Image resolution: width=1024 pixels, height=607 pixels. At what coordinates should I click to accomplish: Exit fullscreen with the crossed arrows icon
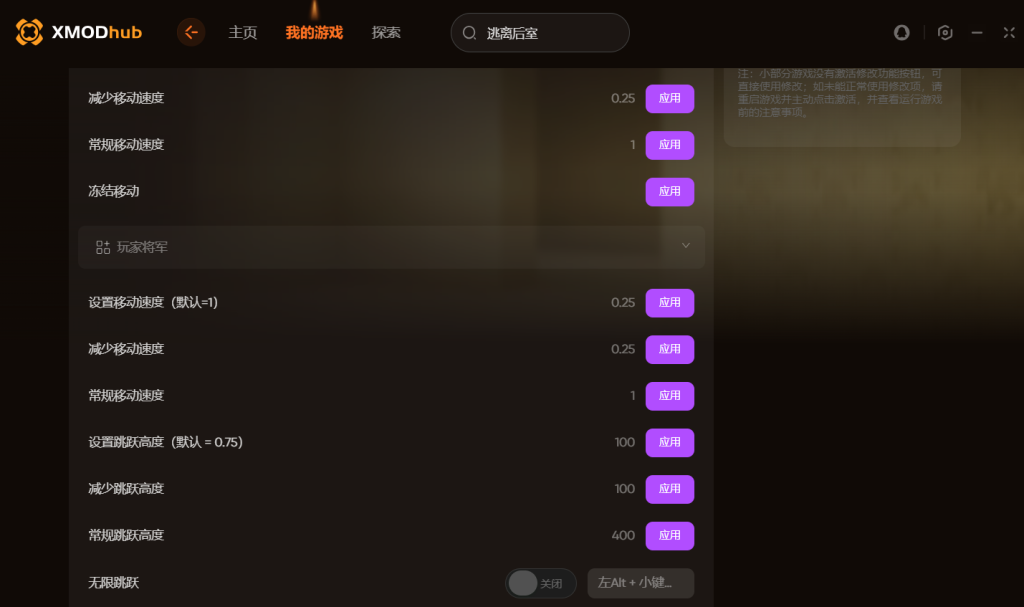coord(1009,32)
